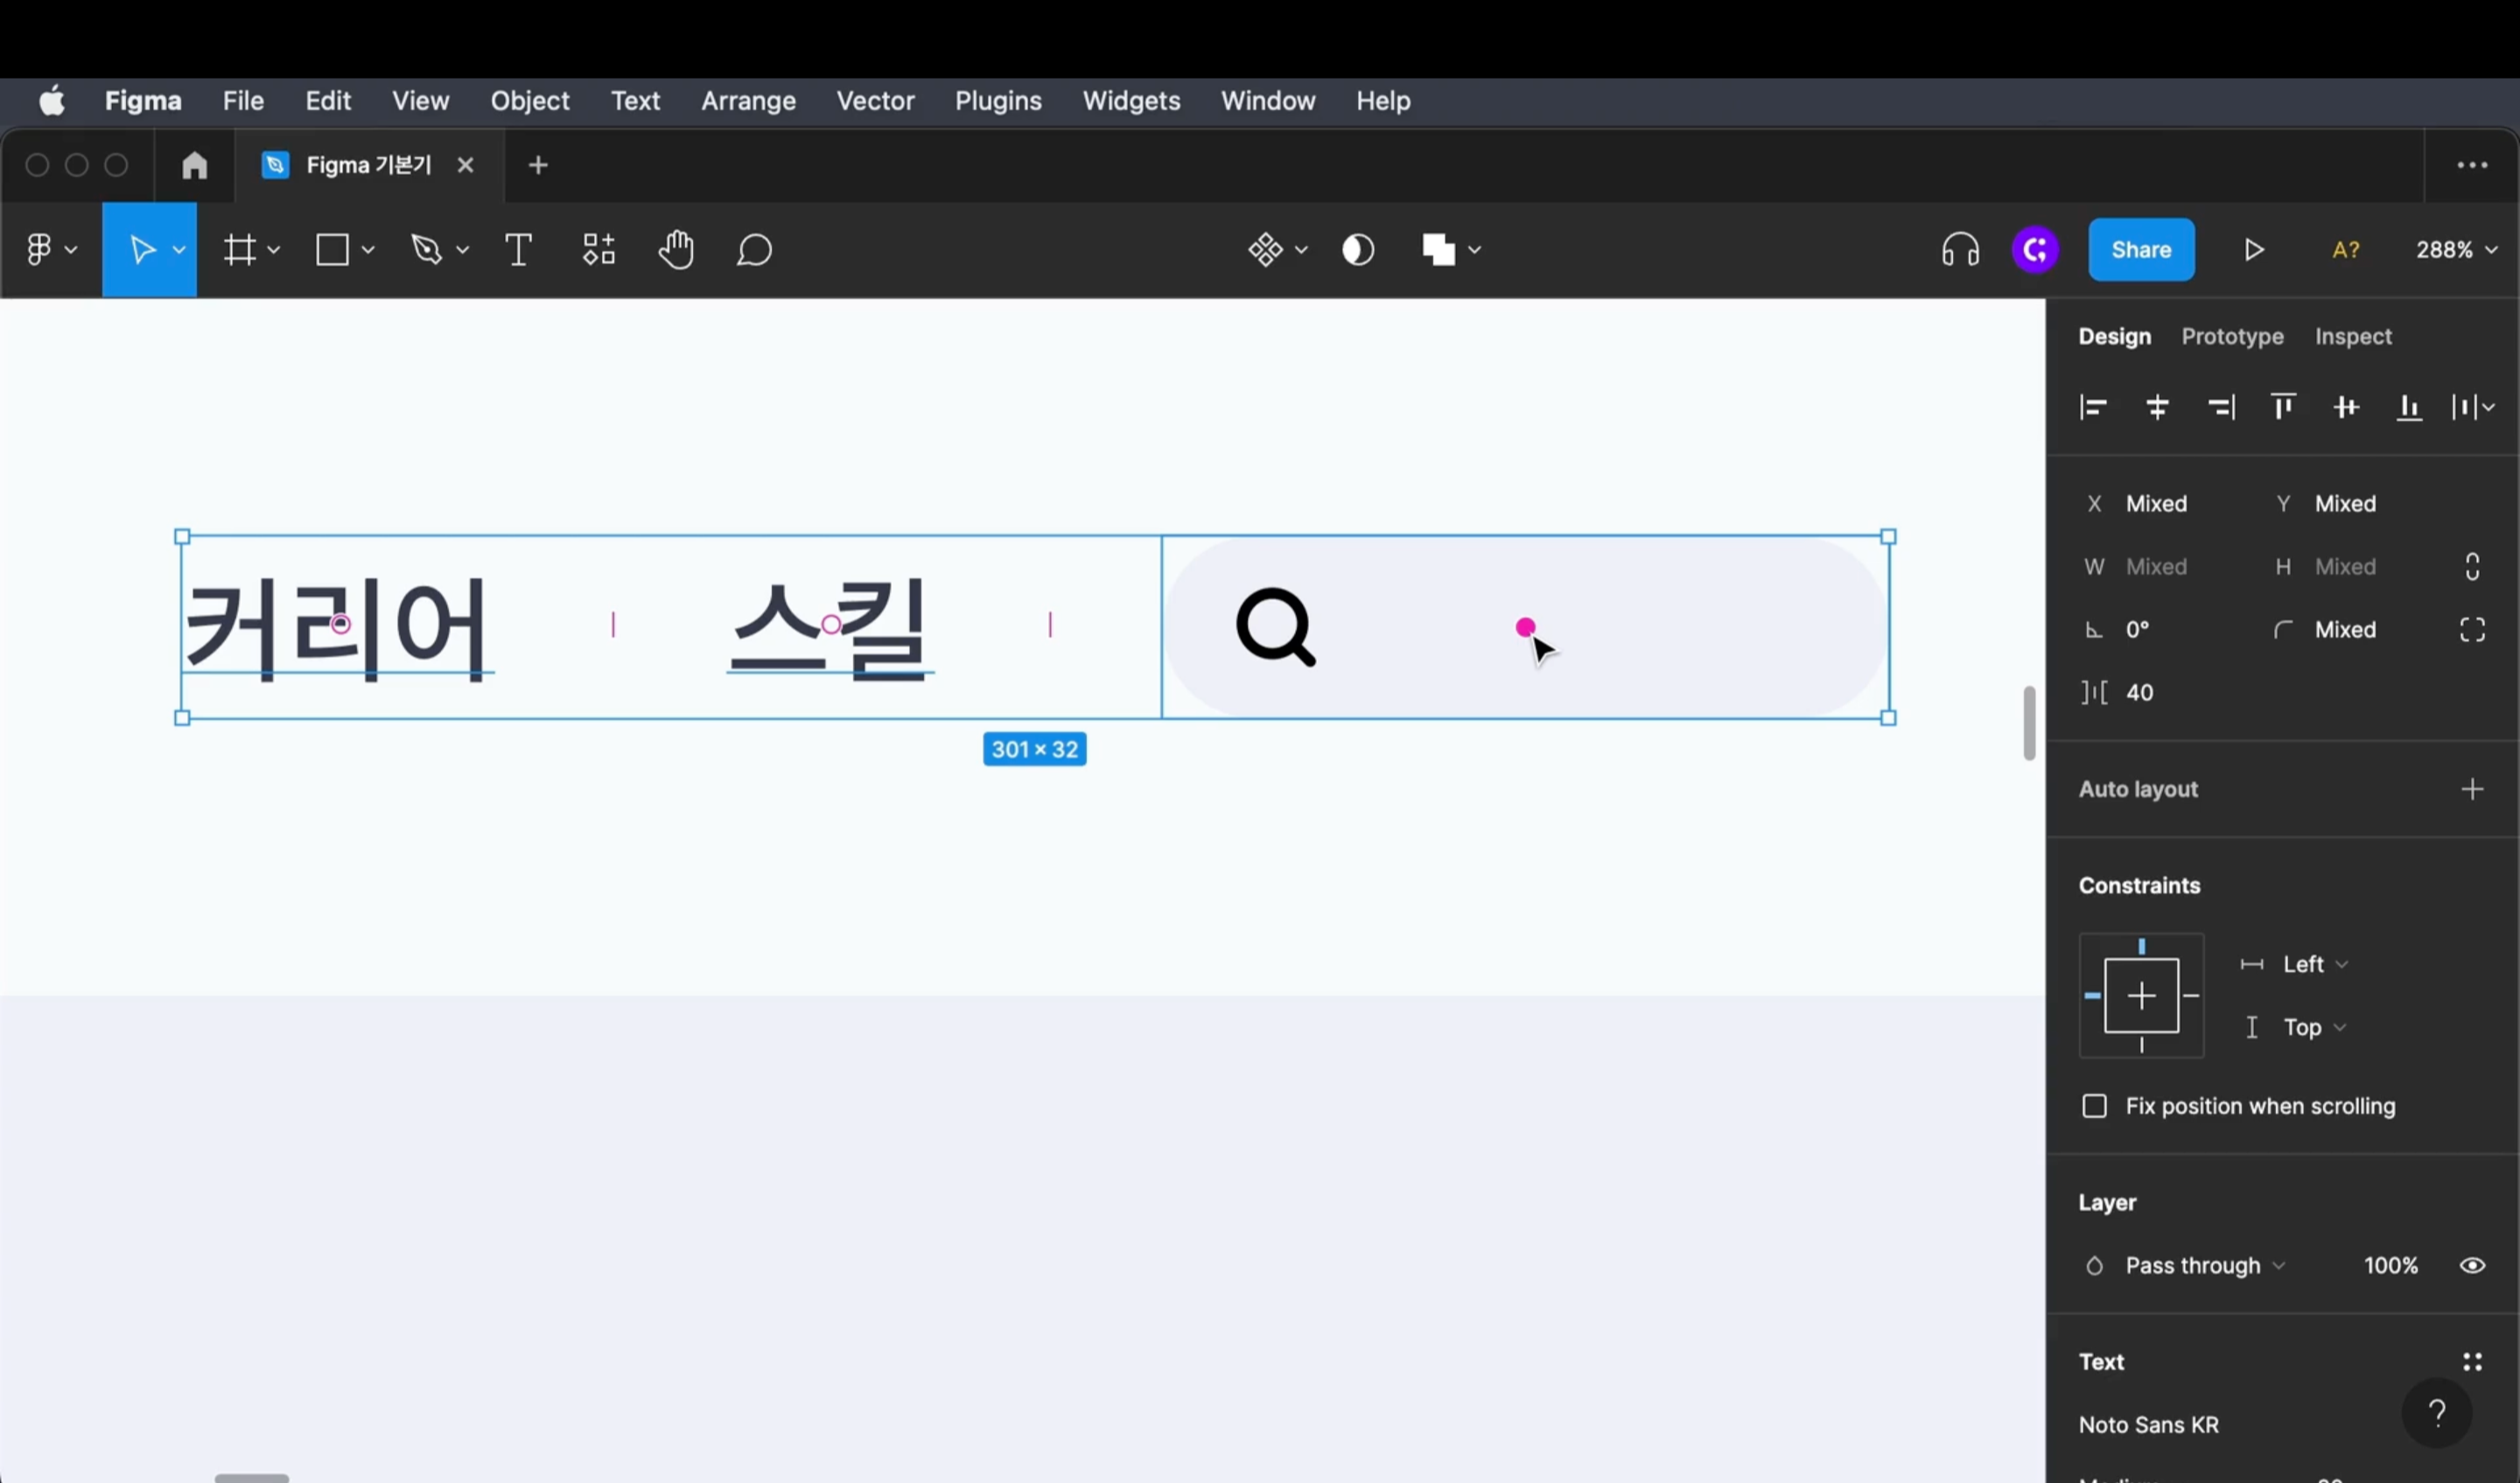Toggle the constrain proportions lock

(2472, 566)
